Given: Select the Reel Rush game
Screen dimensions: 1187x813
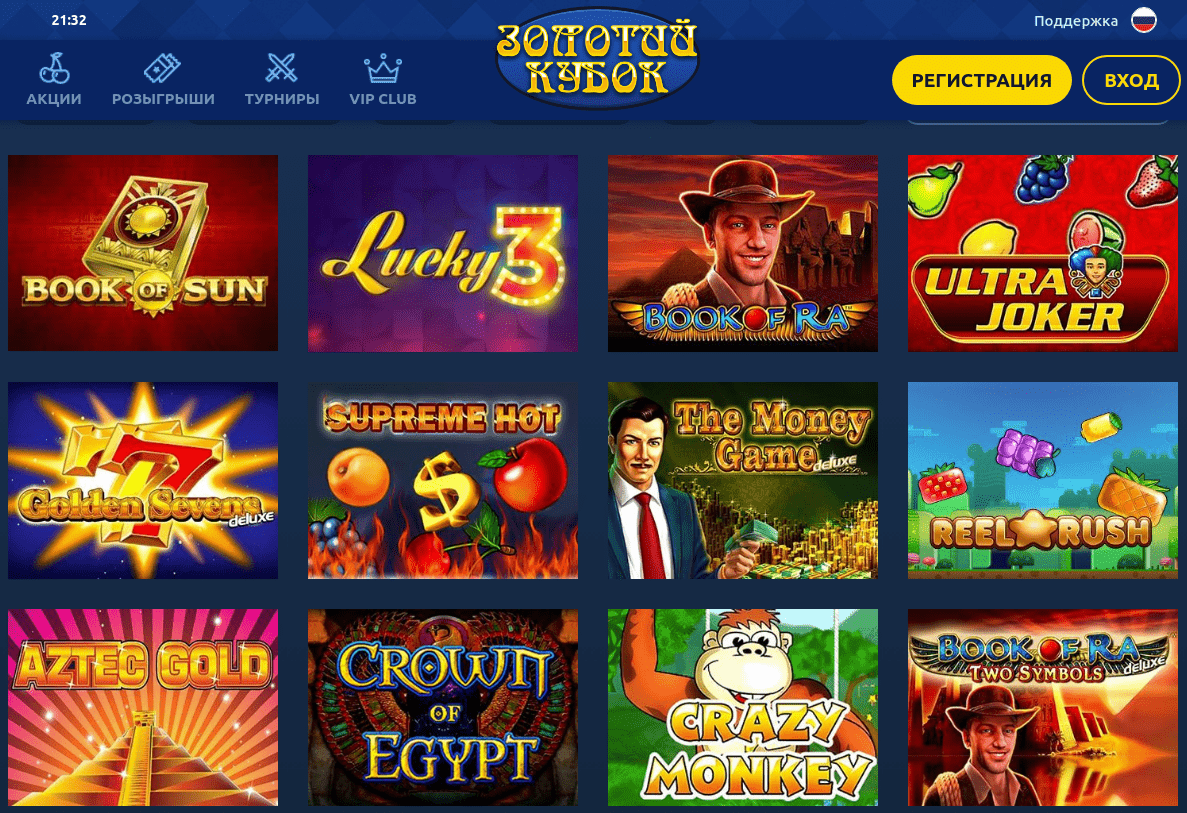Looking at the screenshot, I should point(1042,480).
